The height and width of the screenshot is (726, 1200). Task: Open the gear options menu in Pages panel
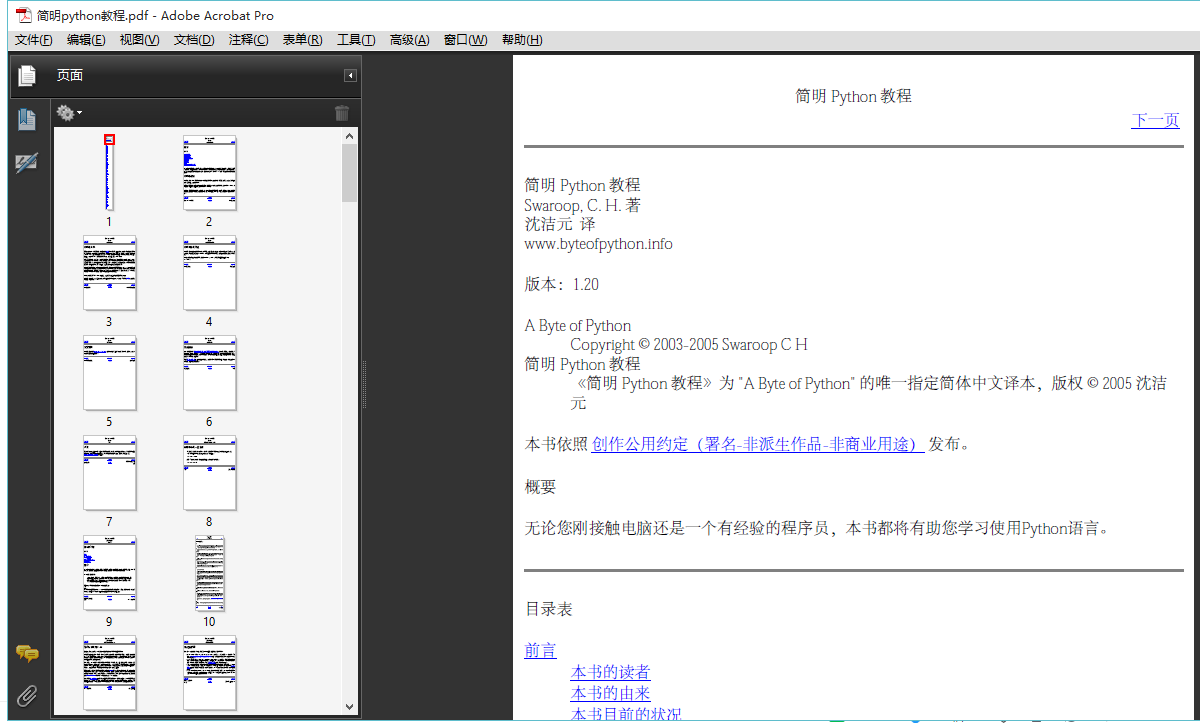coord(69,113)
